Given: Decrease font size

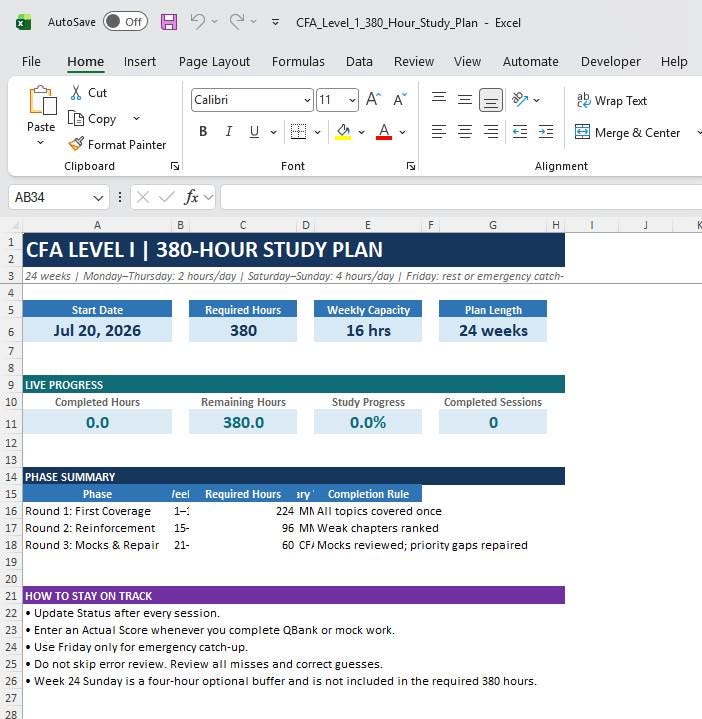Looking at the screenshot, I should (x=400, y=100).
